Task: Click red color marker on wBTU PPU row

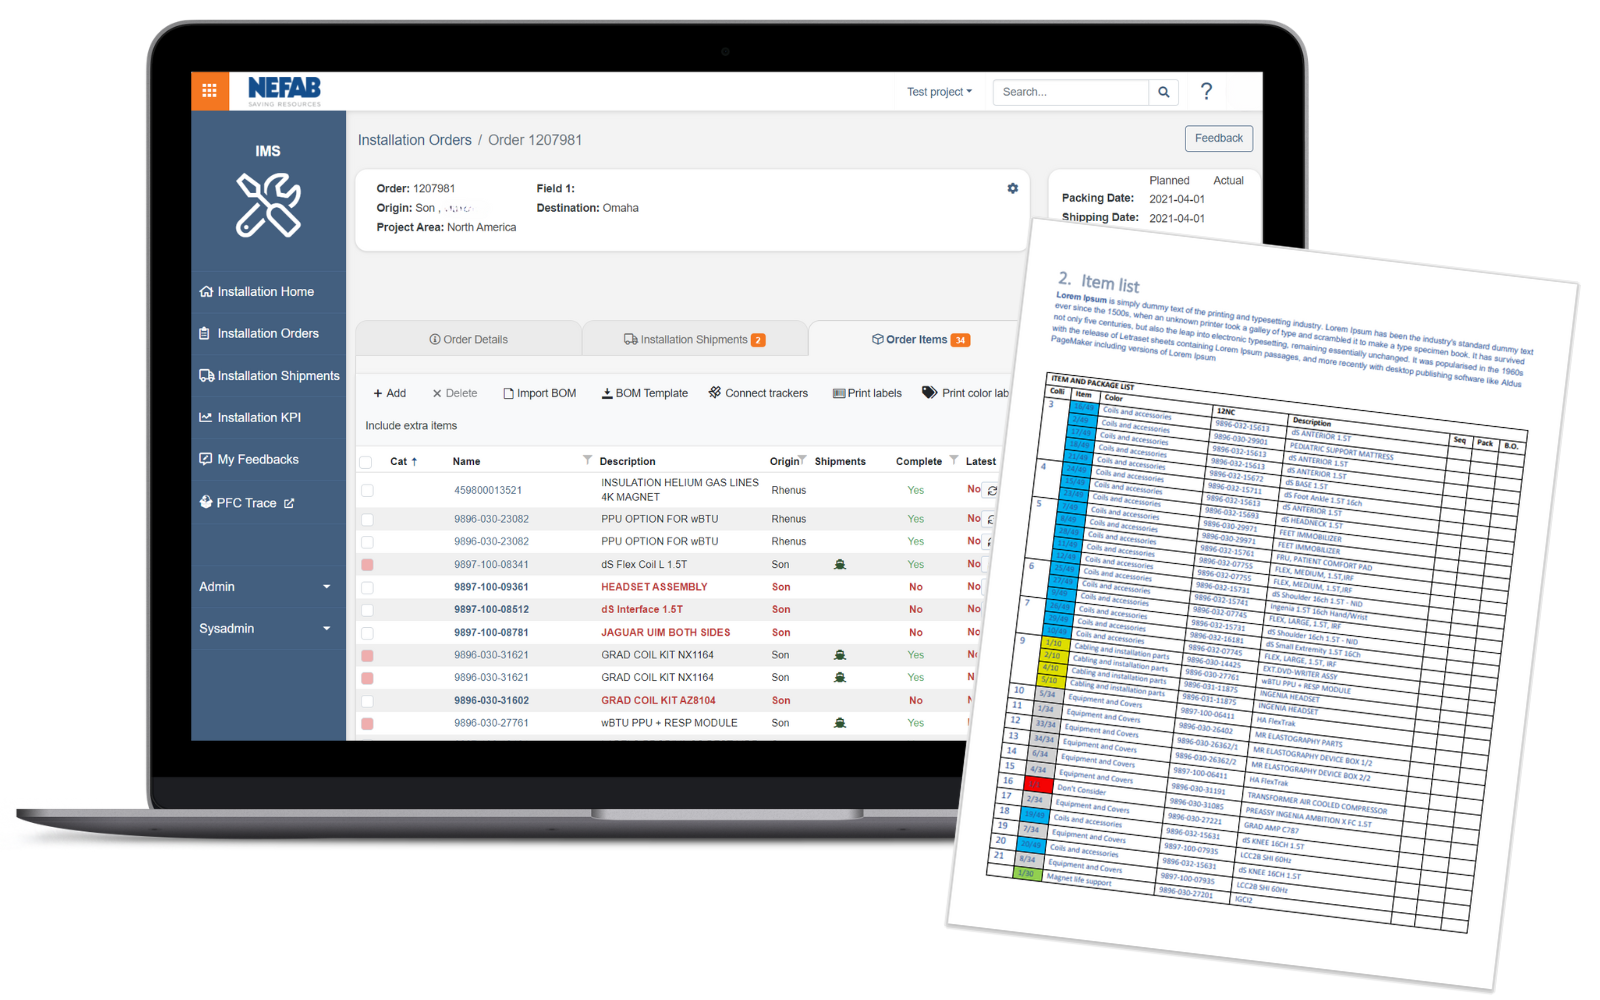Action: pyautogui.click(x=367, y=723)
